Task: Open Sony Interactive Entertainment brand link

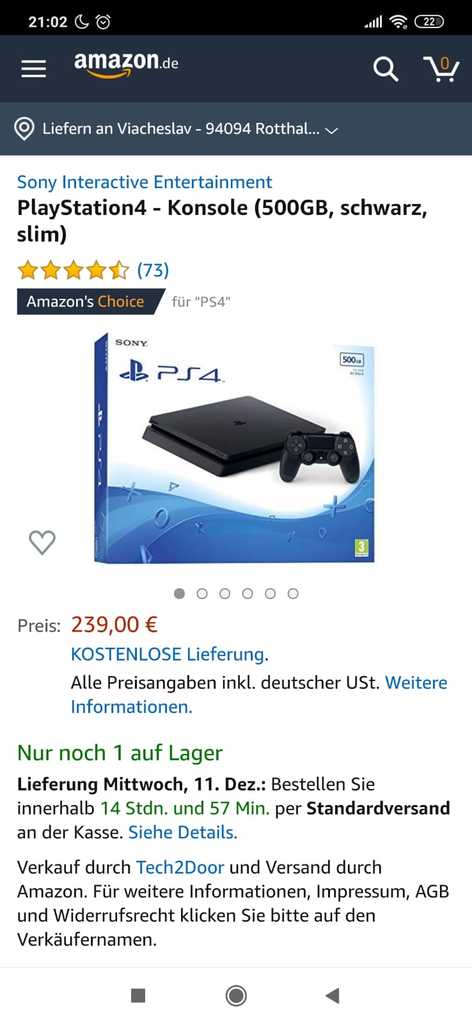Action: coord(144,182)
